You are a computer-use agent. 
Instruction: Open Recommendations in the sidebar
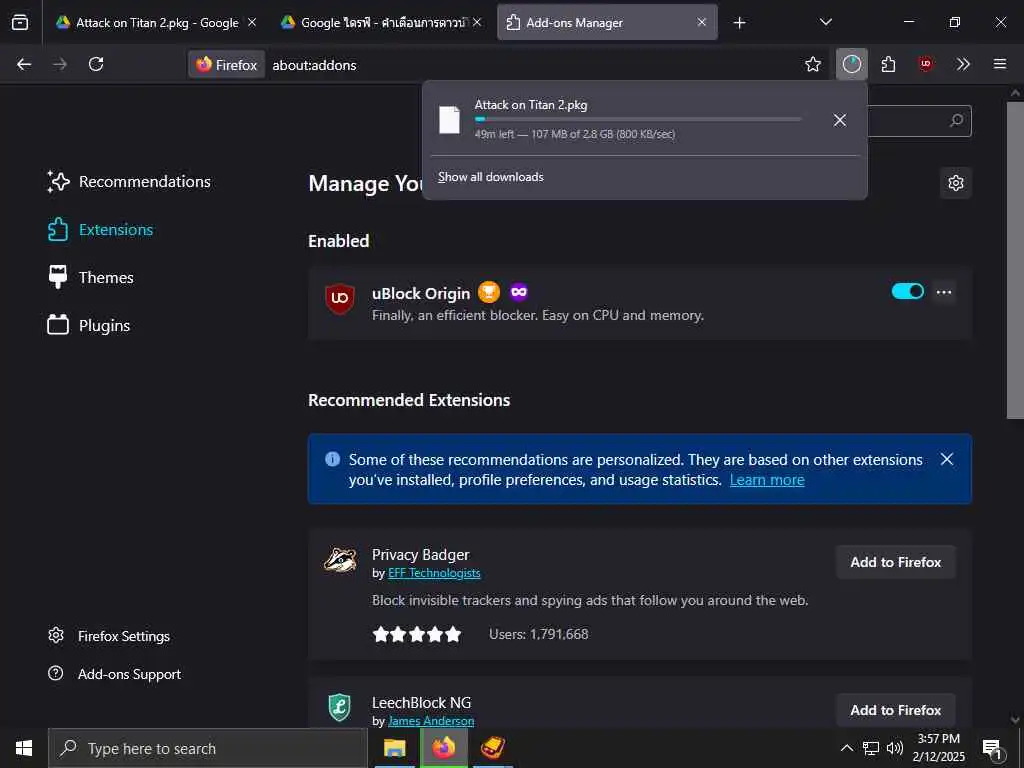[129, 182]
